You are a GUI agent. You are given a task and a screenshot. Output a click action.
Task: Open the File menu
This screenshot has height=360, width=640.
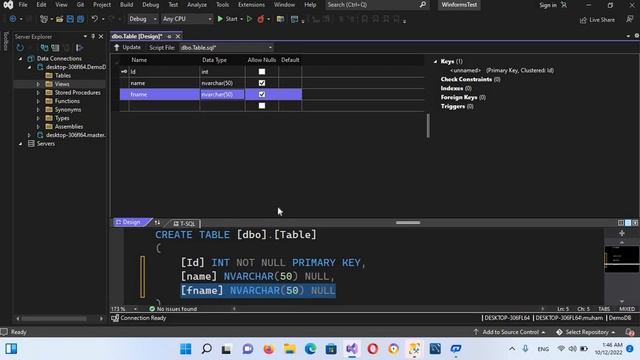point(23,5)
